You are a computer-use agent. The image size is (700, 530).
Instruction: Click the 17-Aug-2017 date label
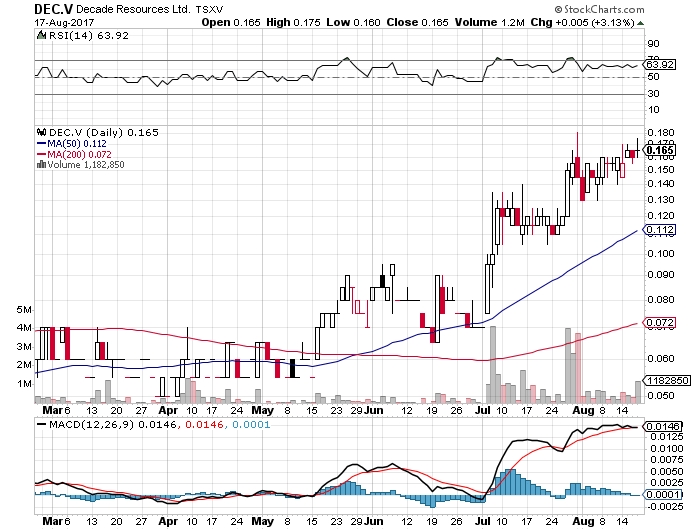(x=64, y=22)
